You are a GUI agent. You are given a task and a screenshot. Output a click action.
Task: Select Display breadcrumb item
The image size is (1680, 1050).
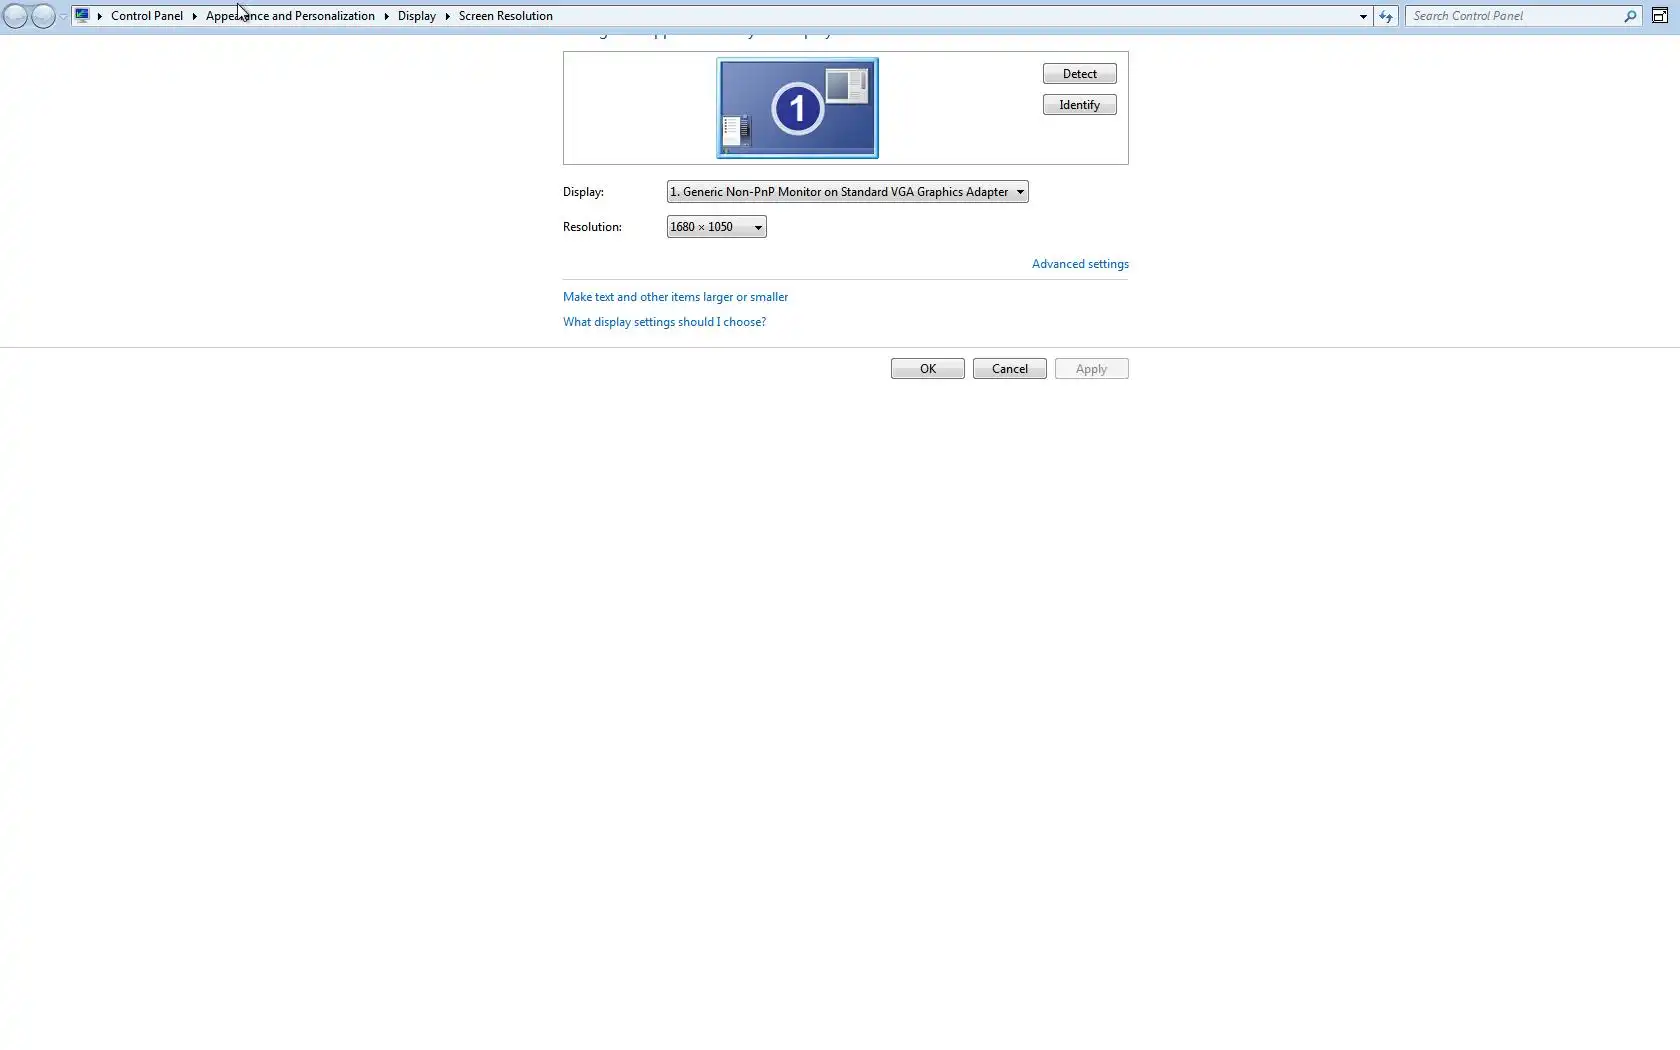pos(417,16)
